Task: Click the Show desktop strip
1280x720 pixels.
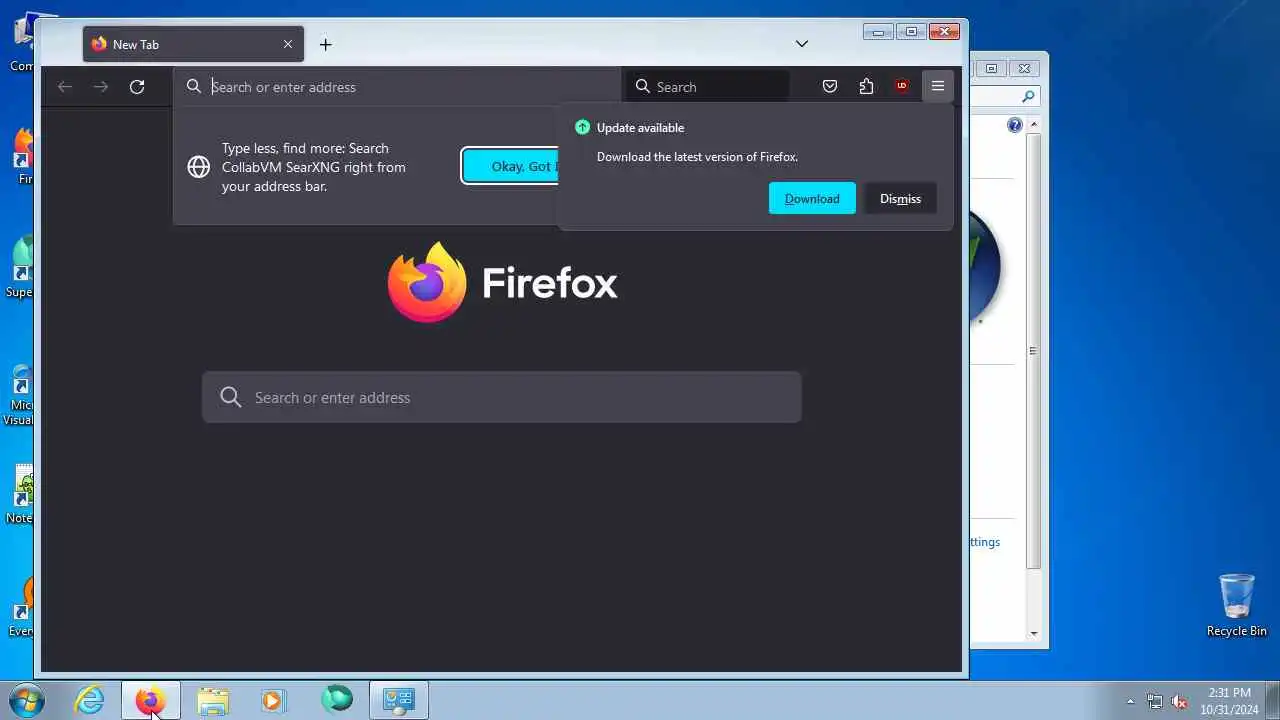Action: (x=1273, y=700)
